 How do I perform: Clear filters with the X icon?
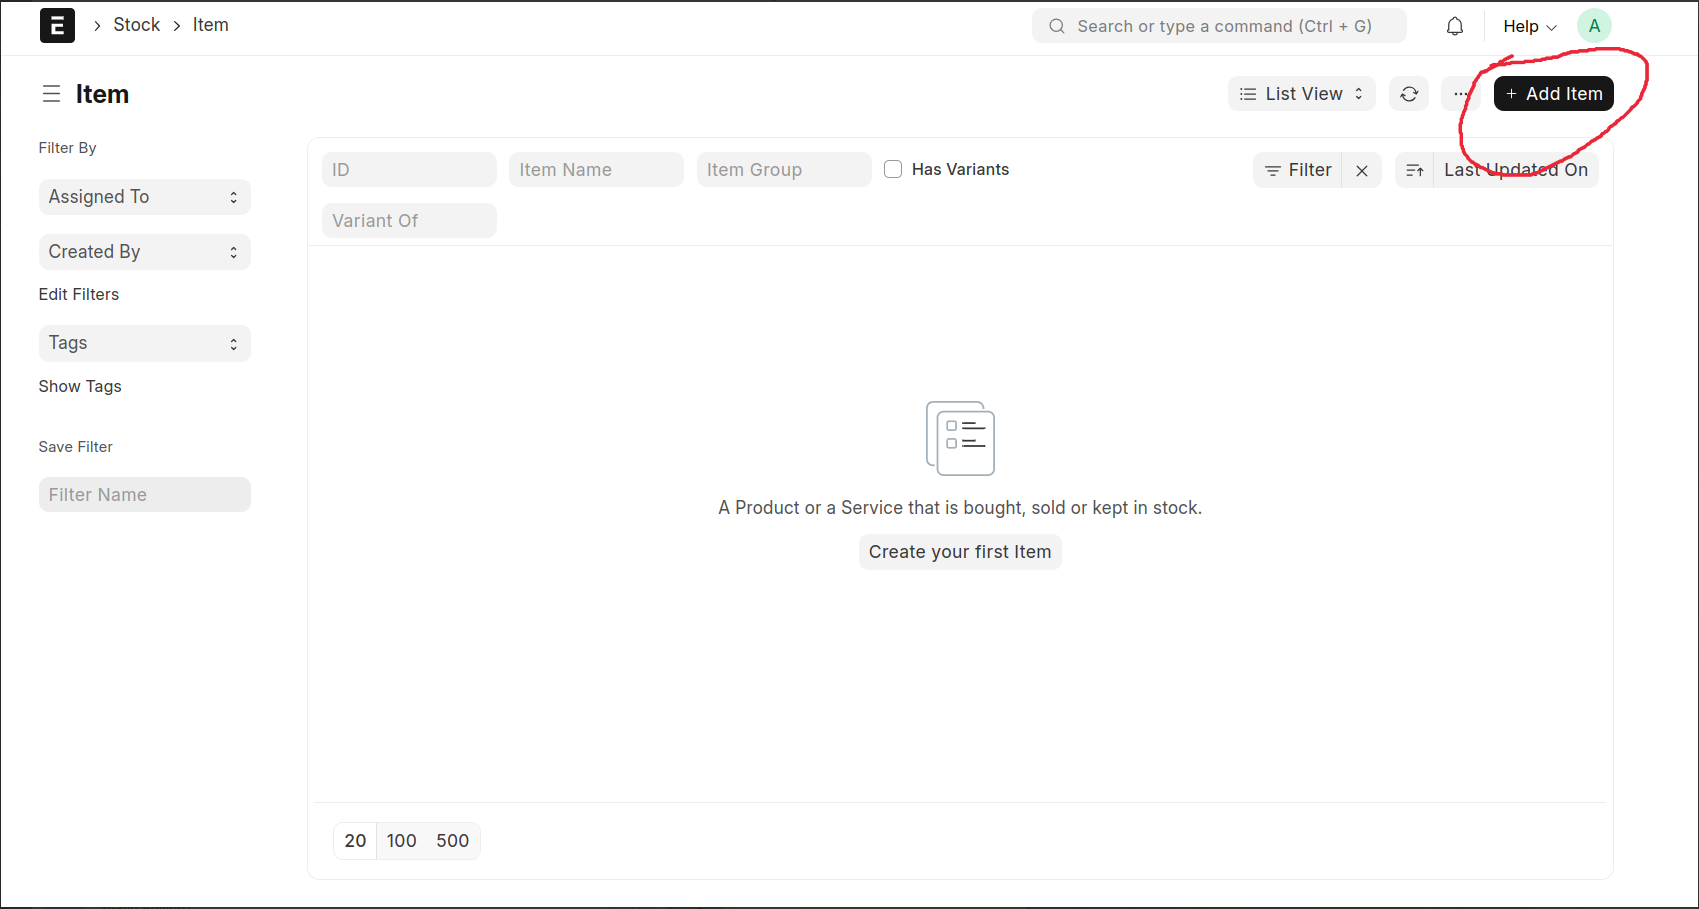click(1361, 171)
